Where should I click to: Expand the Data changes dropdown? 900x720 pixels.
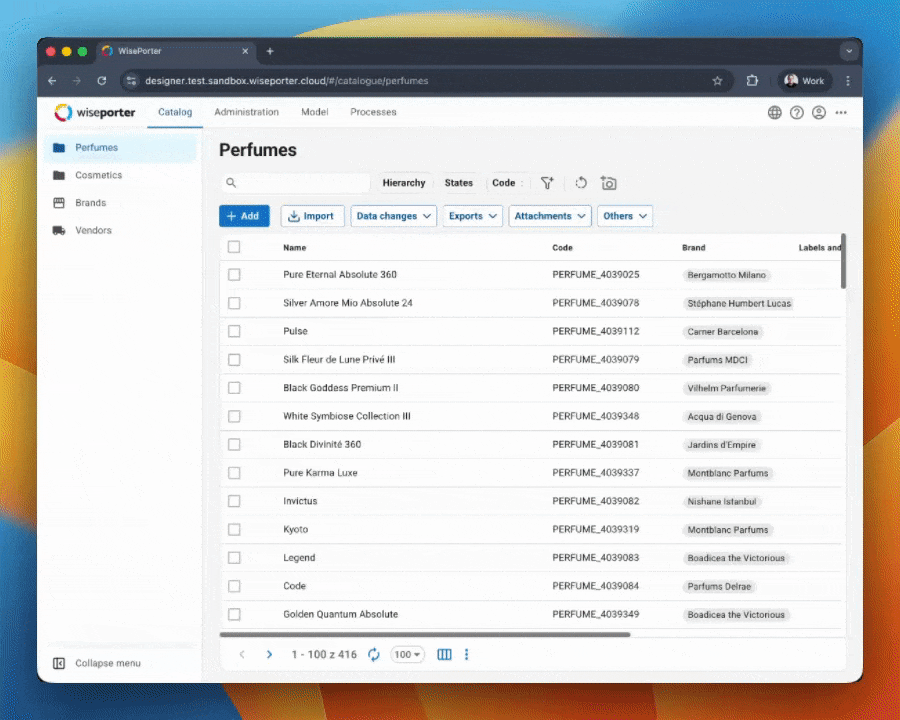click(x=394, y=216)
